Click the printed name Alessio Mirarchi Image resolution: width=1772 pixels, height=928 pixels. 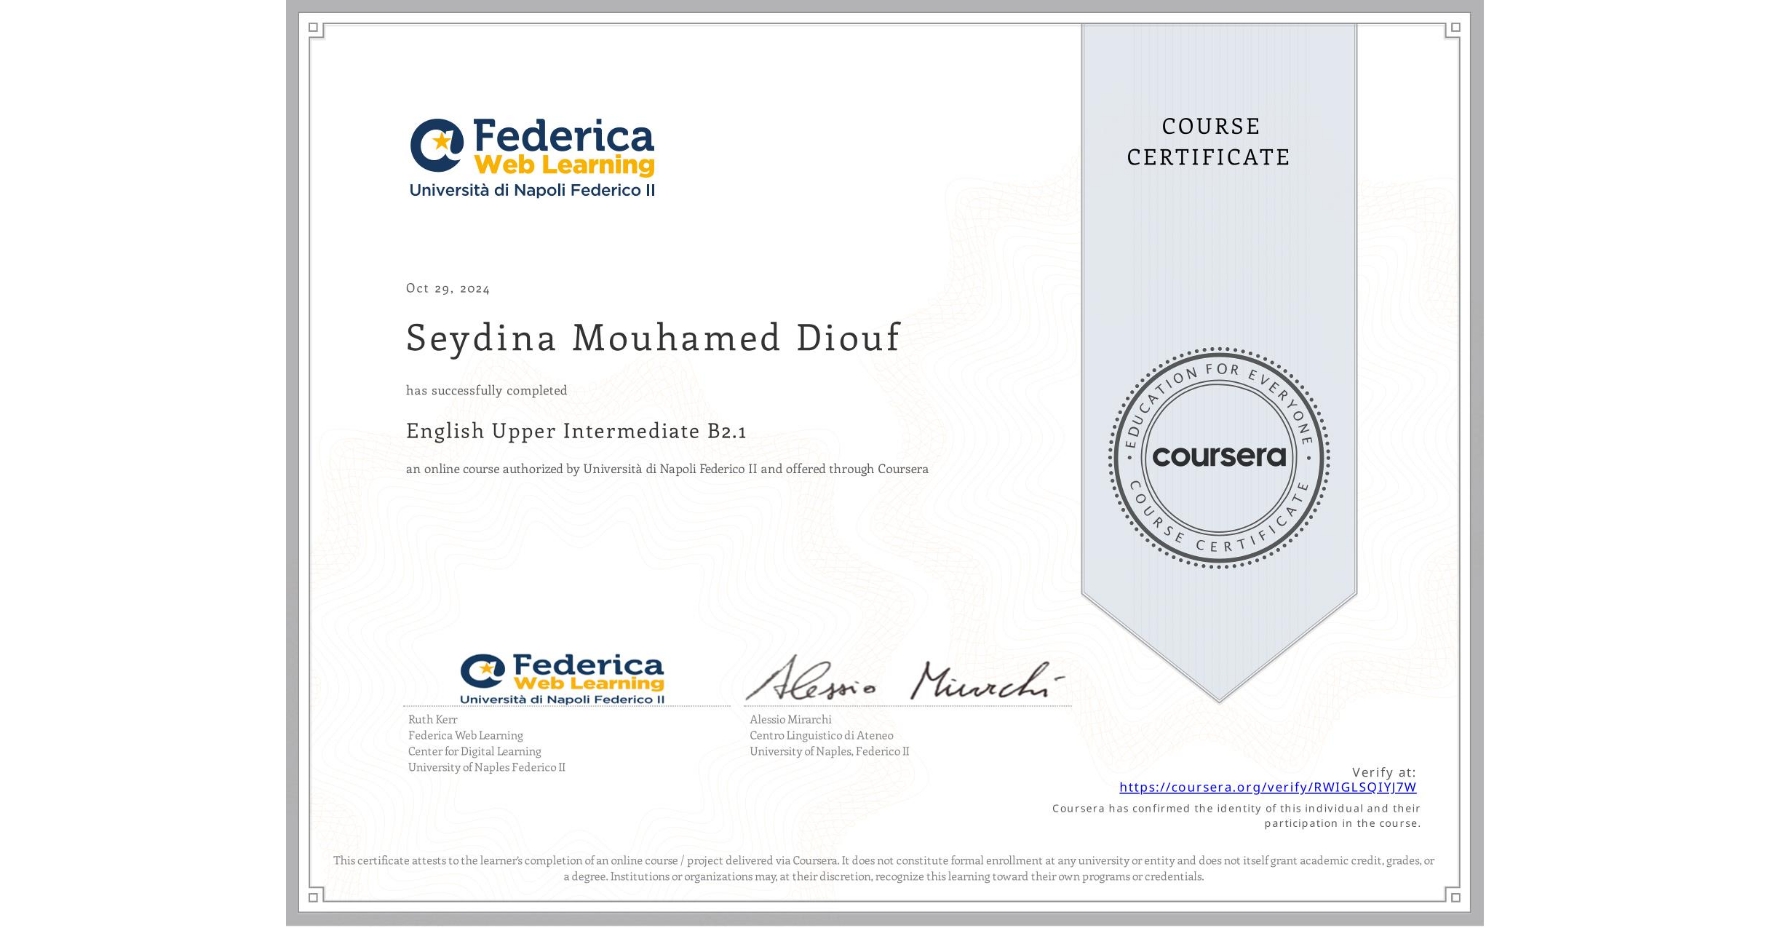tap(790, 720)
